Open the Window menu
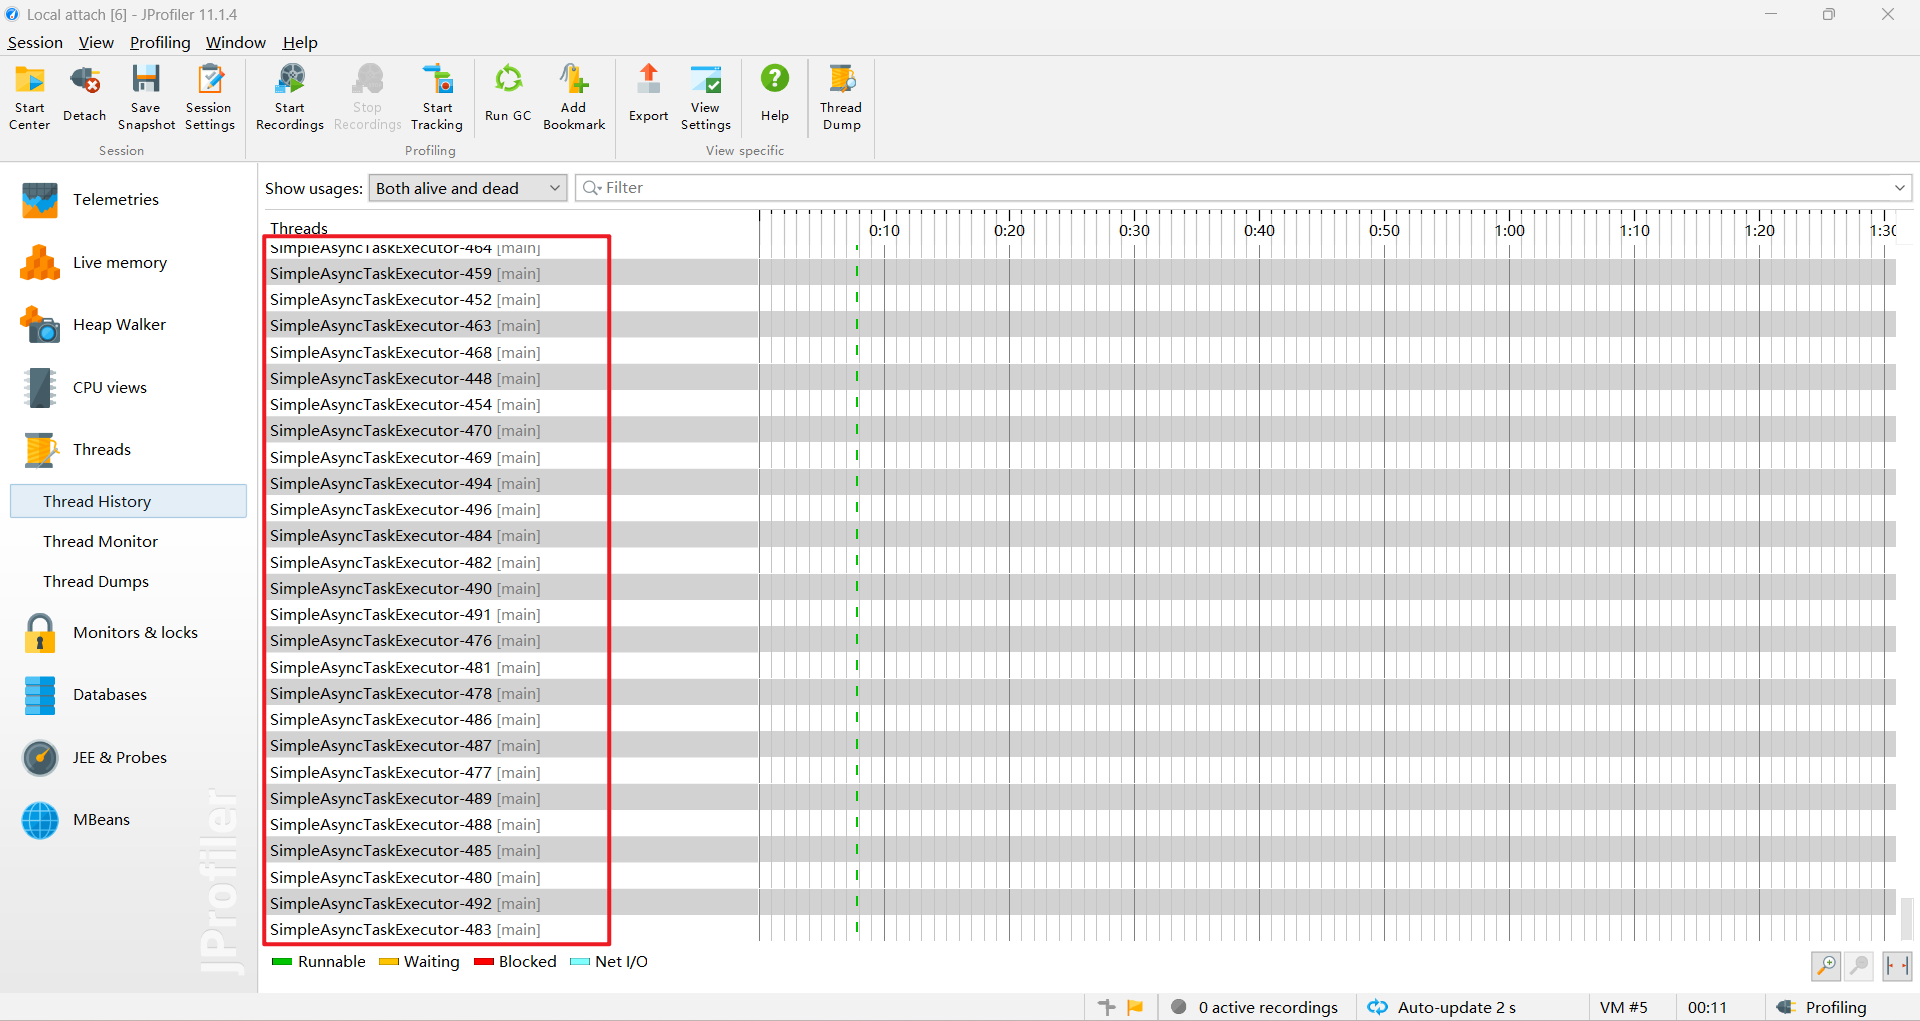 [236, 42]
